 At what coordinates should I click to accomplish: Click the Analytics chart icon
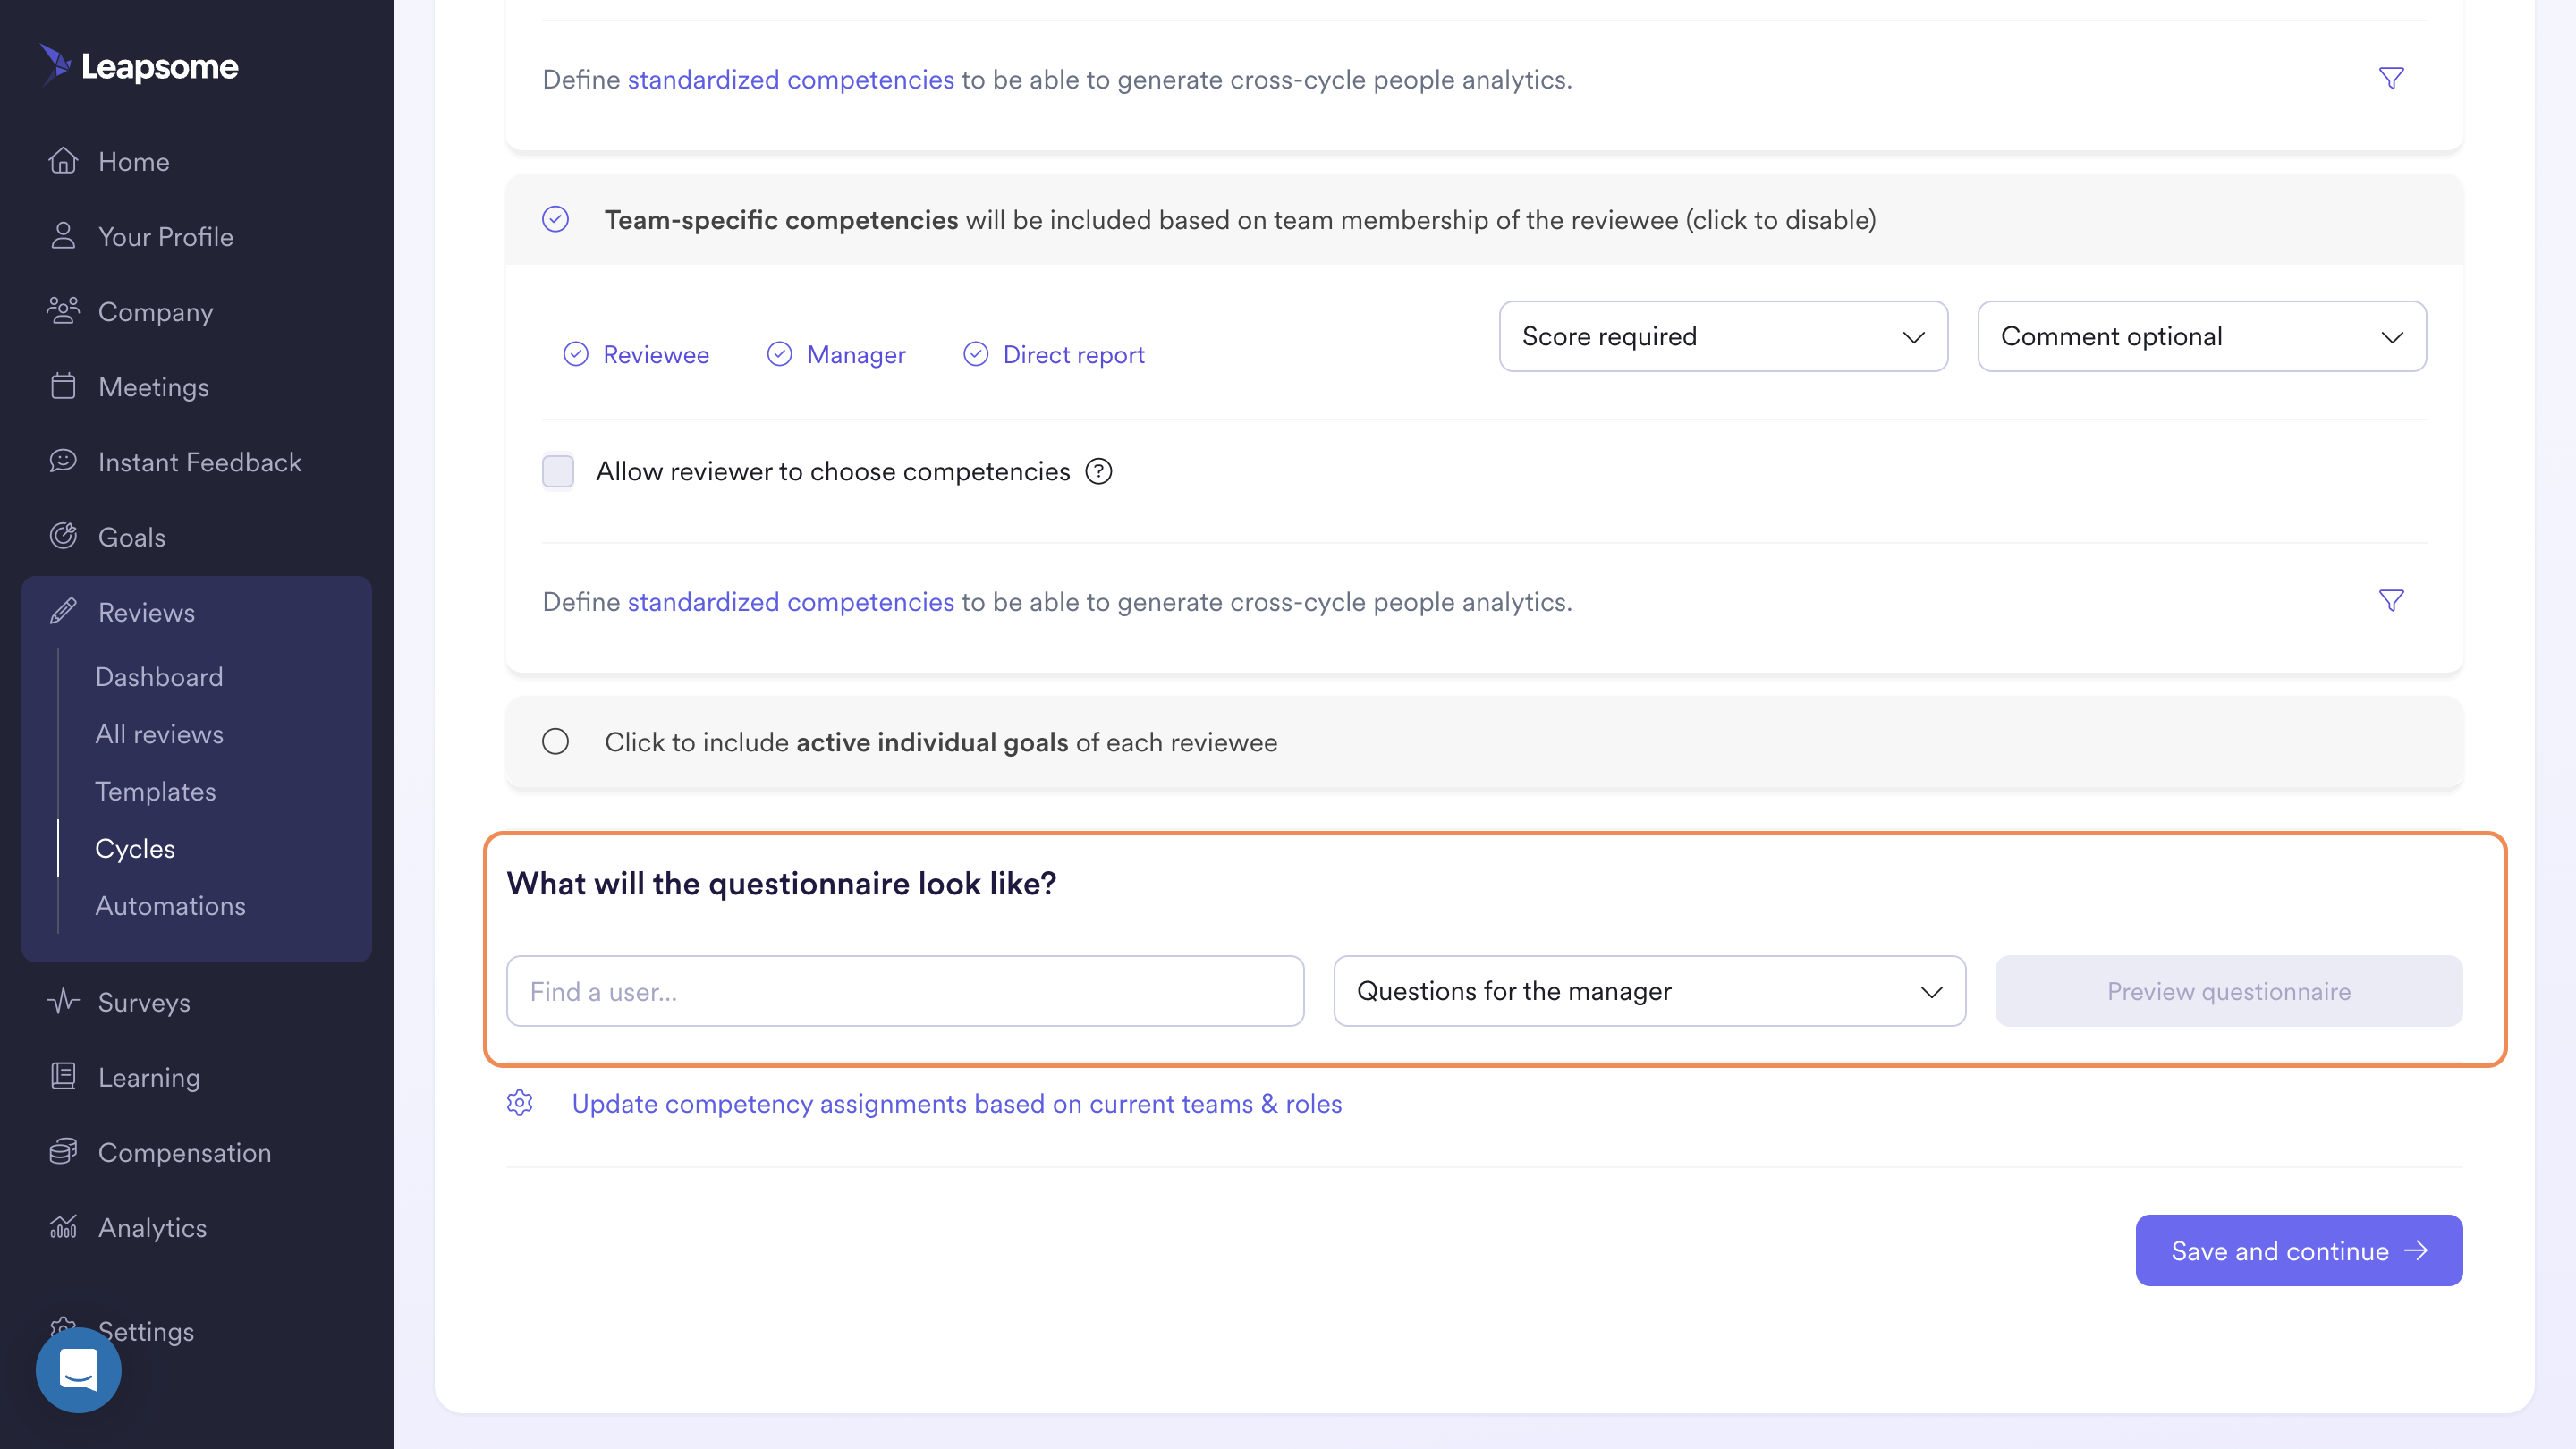point(63,1226)
